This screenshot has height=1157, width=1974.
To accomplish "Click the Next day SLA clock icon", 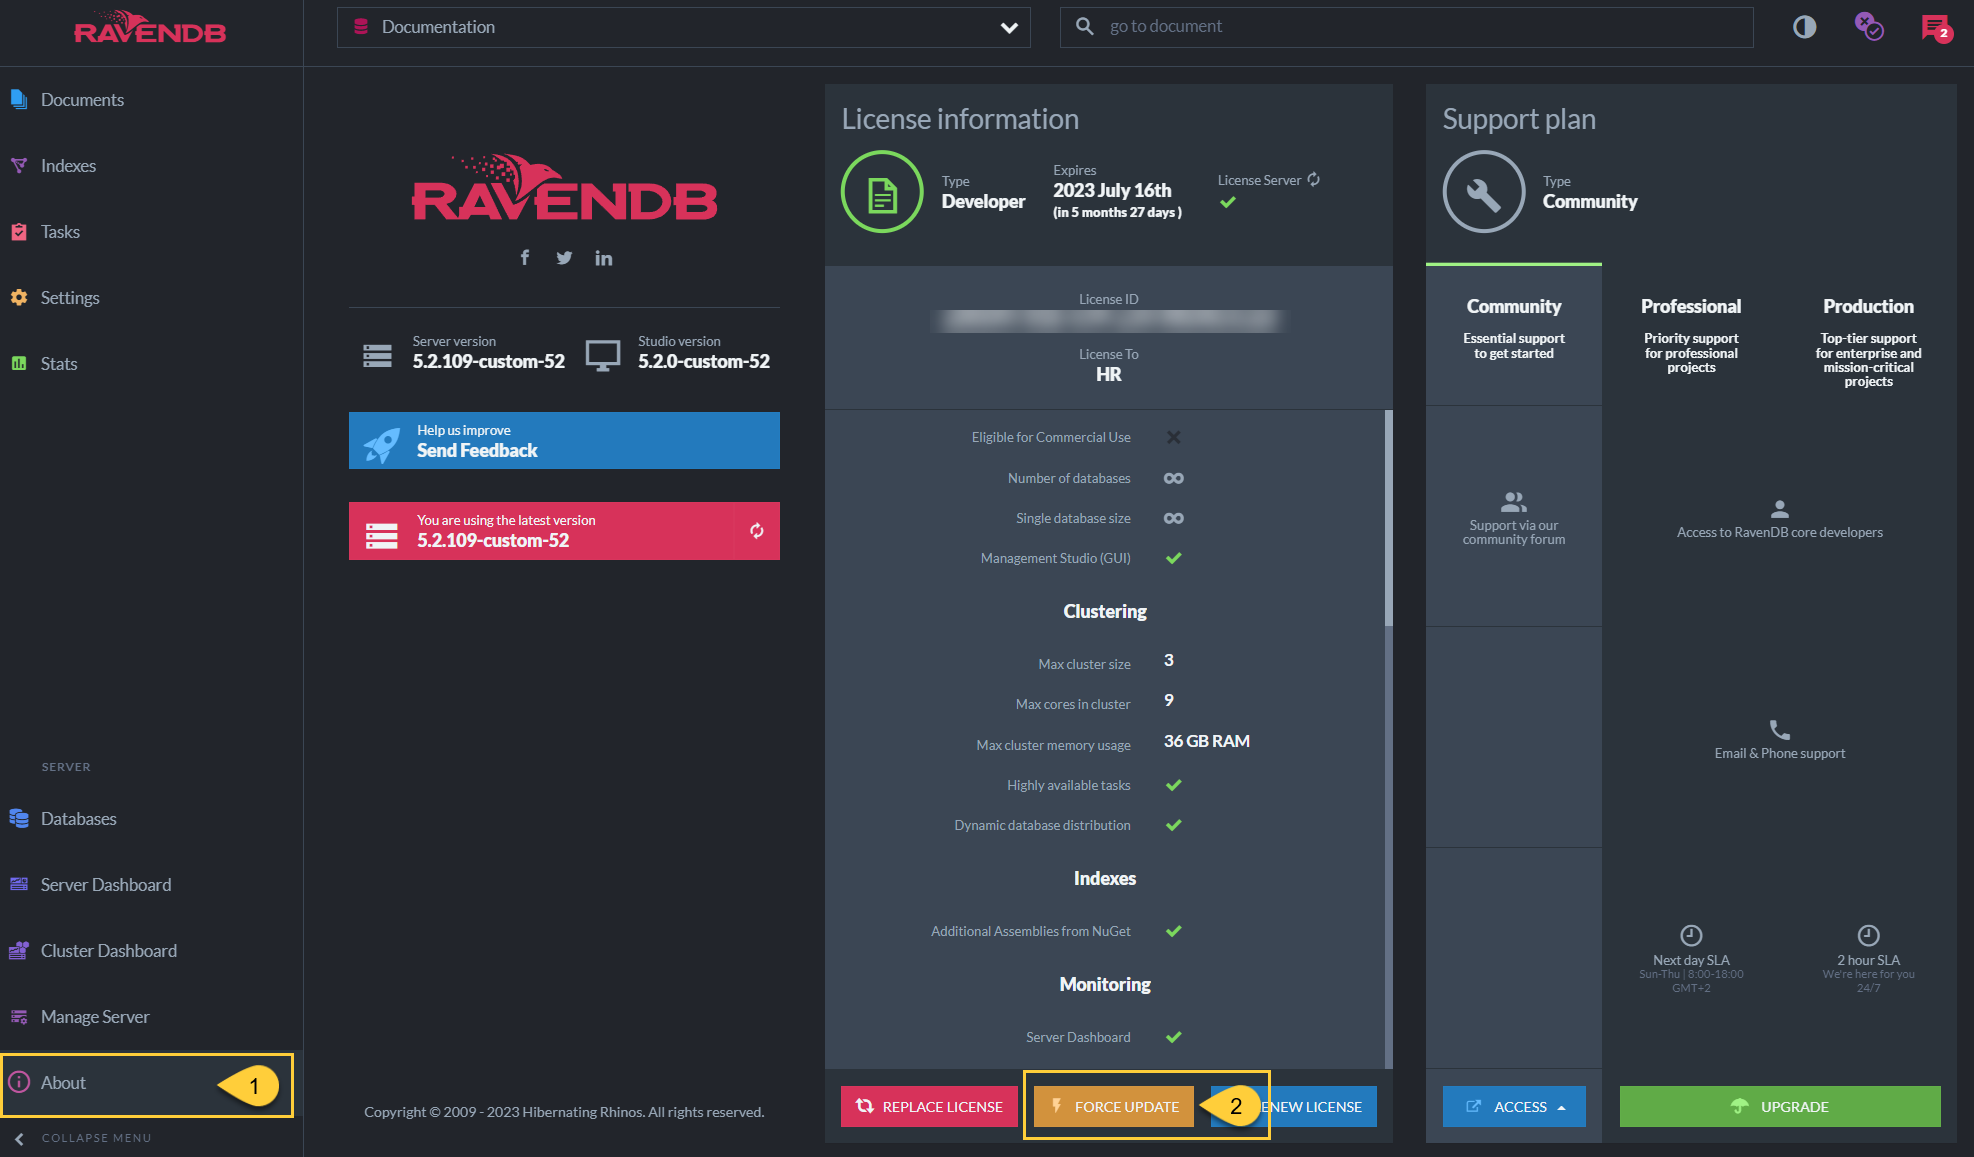I will [x=1691, y=935].
